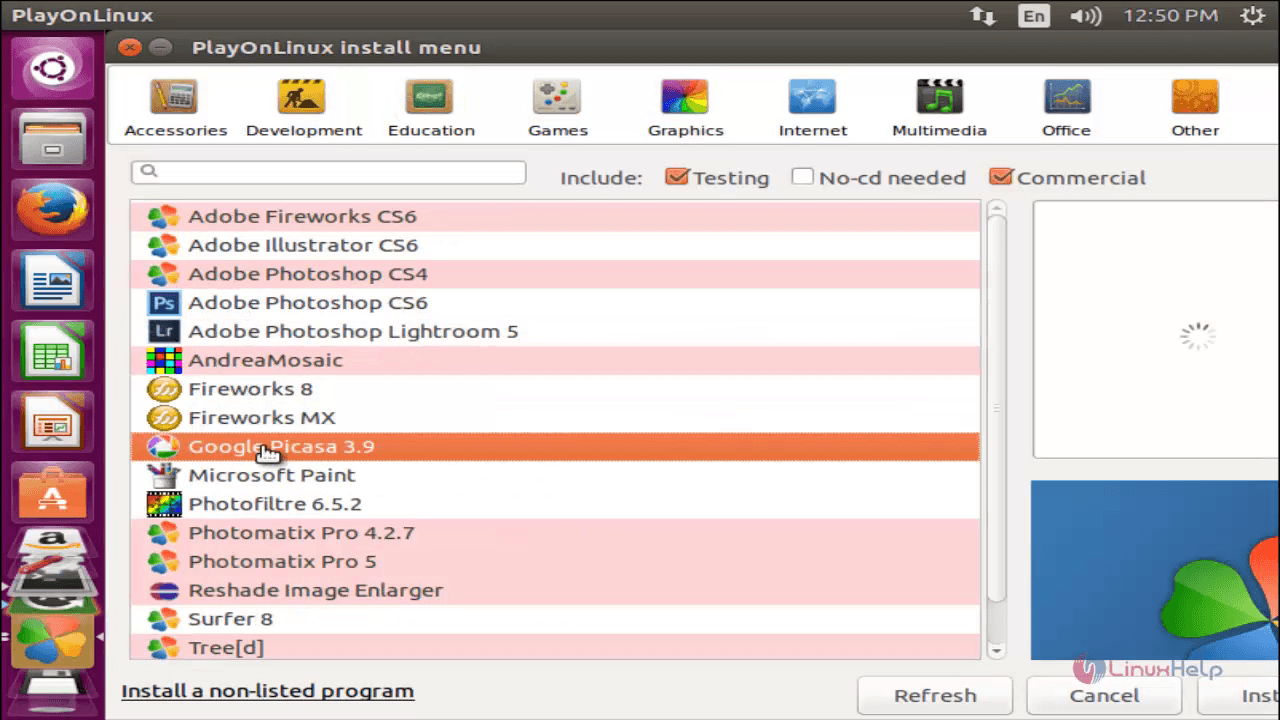
Task: Click the Adobe Photoshop CS6 Ps icon
Action: click(x=163, y=303)
